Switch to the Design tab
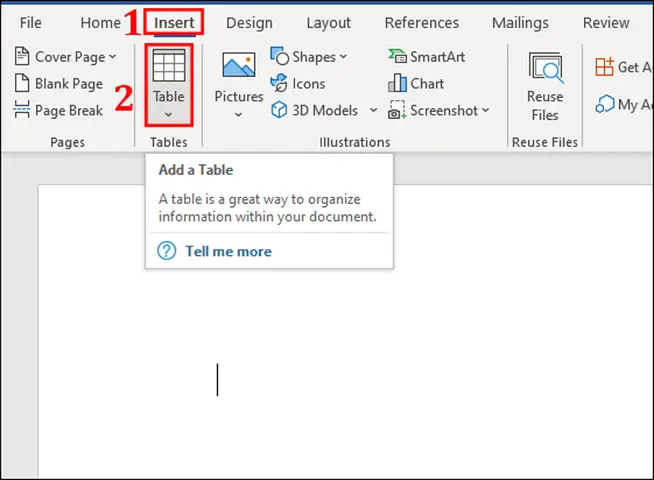 (x=249, y=22)
